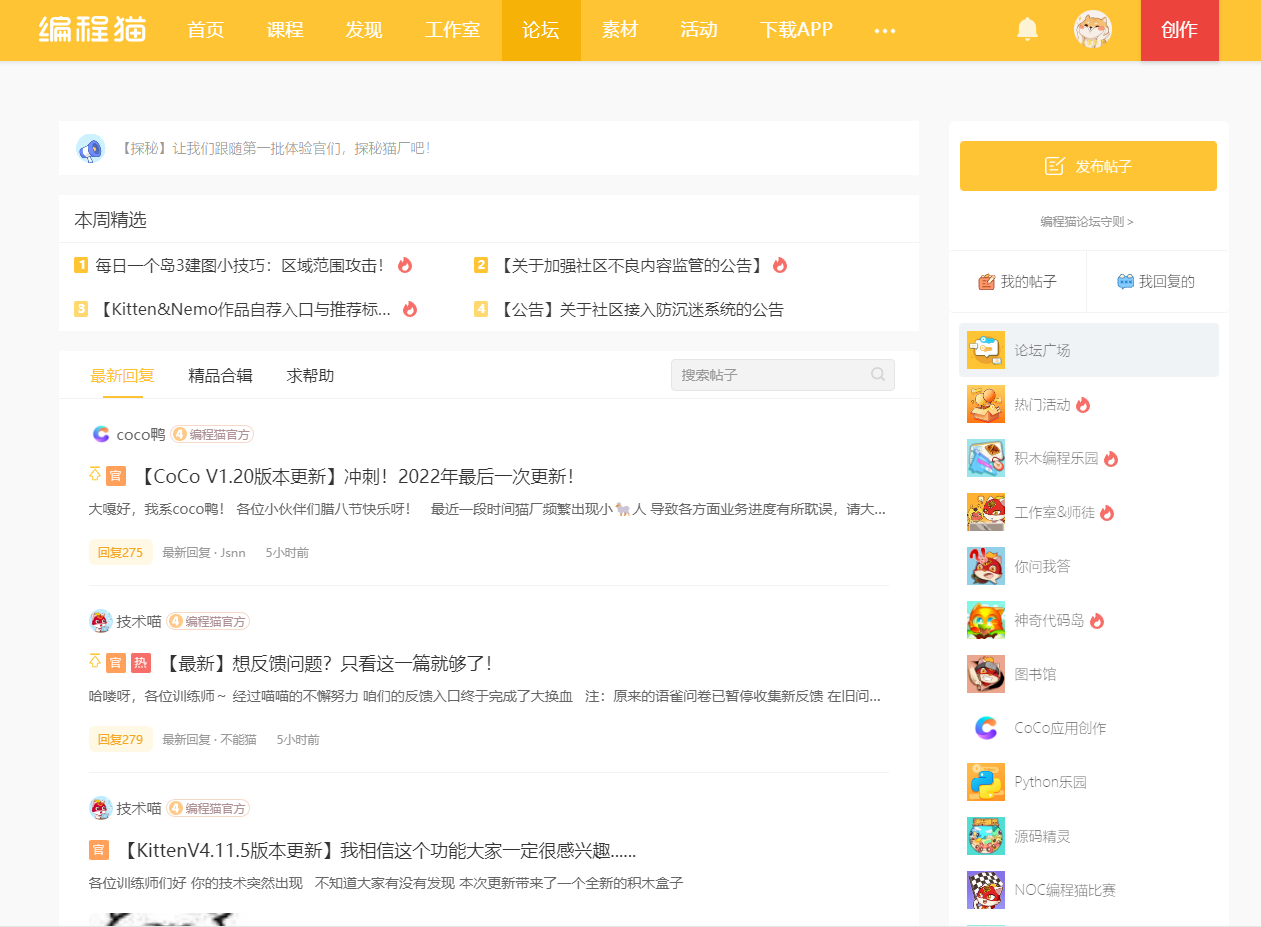
Task: Click the 本周精选 heading
Action: pos(110,219)
